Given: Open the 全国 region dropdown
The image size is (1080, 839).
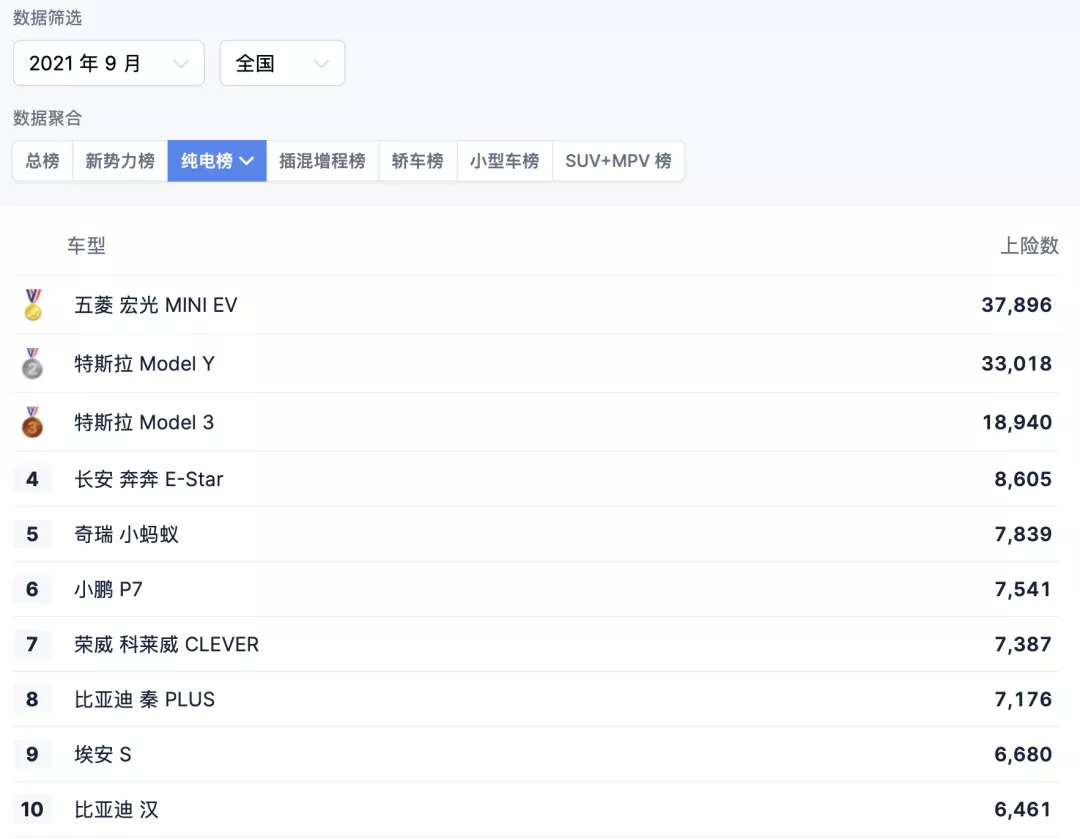Looking at the screenshot, I should pyautogui.click(x=282, y=63).
